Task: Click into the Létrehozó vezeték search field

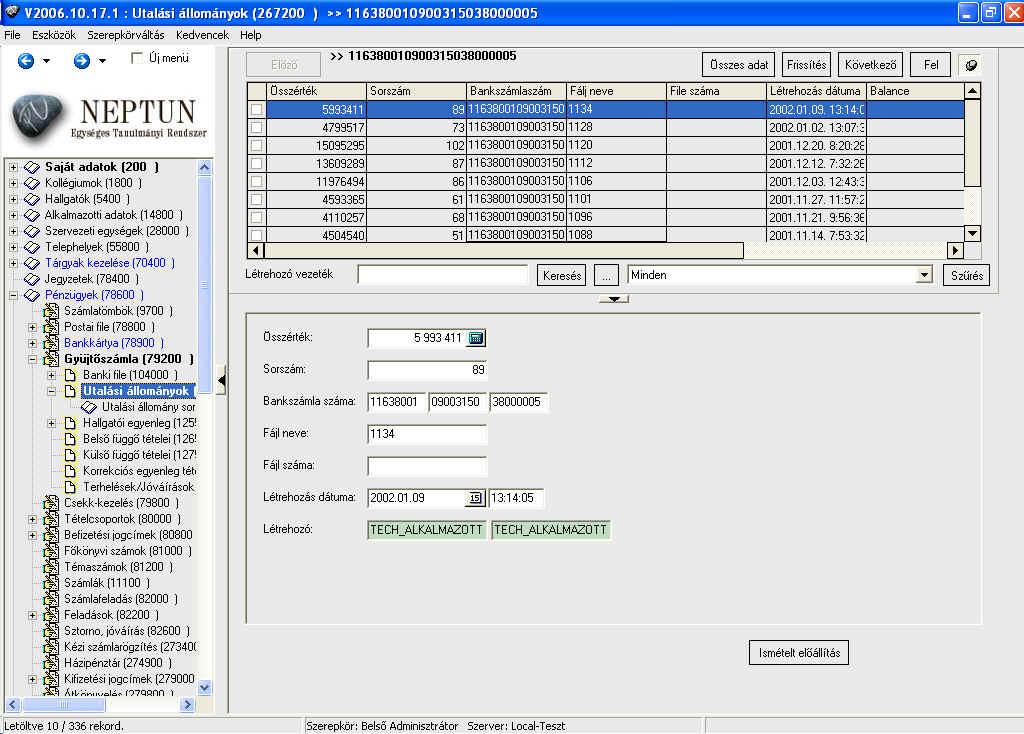Action: (443, 275)
